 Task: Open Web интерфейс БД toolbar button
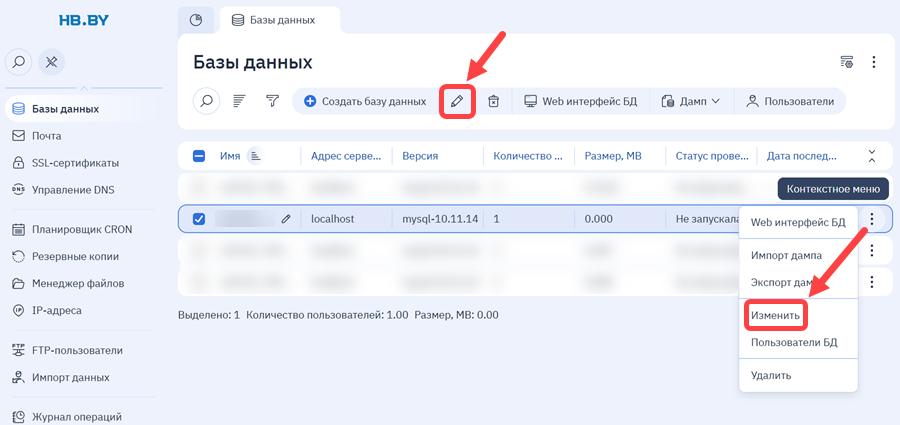pos(581,101)
